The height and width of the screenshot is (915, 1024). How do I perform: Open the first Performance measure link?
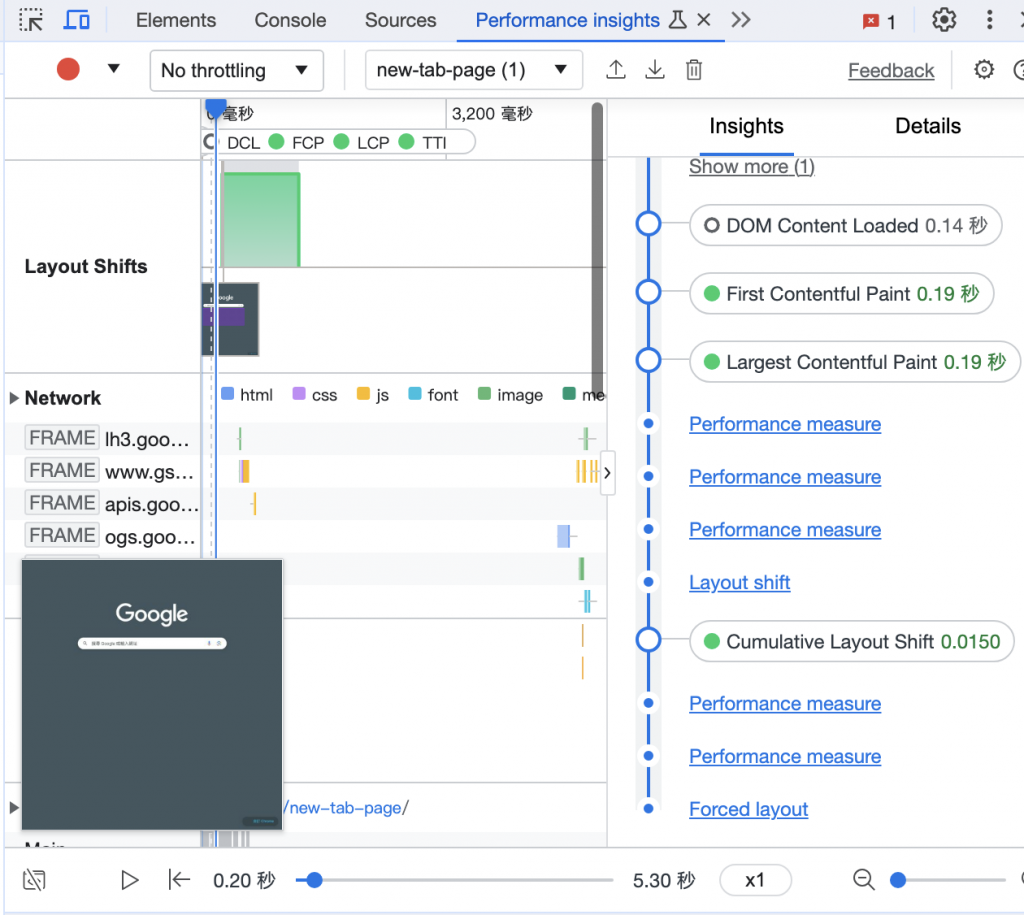click(x=785, y=425)
